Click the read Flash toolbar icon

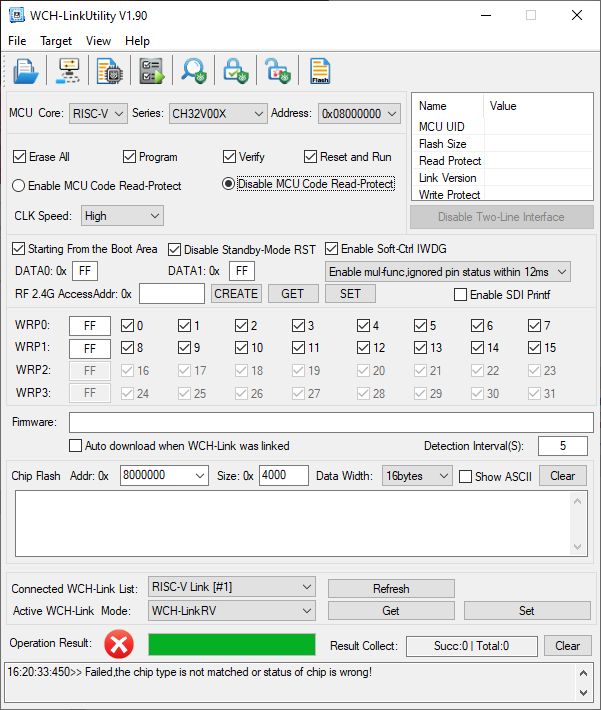click(x=320, y=71)
